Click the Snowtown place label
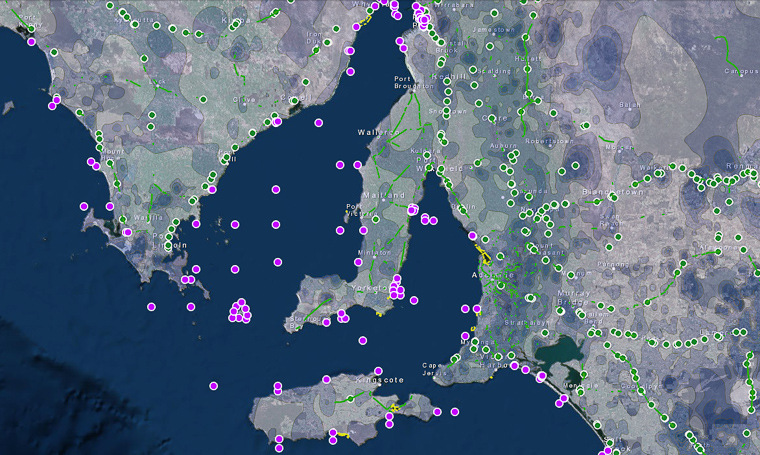The height and width of the screenshot is (455, 760). pos(448,111)
